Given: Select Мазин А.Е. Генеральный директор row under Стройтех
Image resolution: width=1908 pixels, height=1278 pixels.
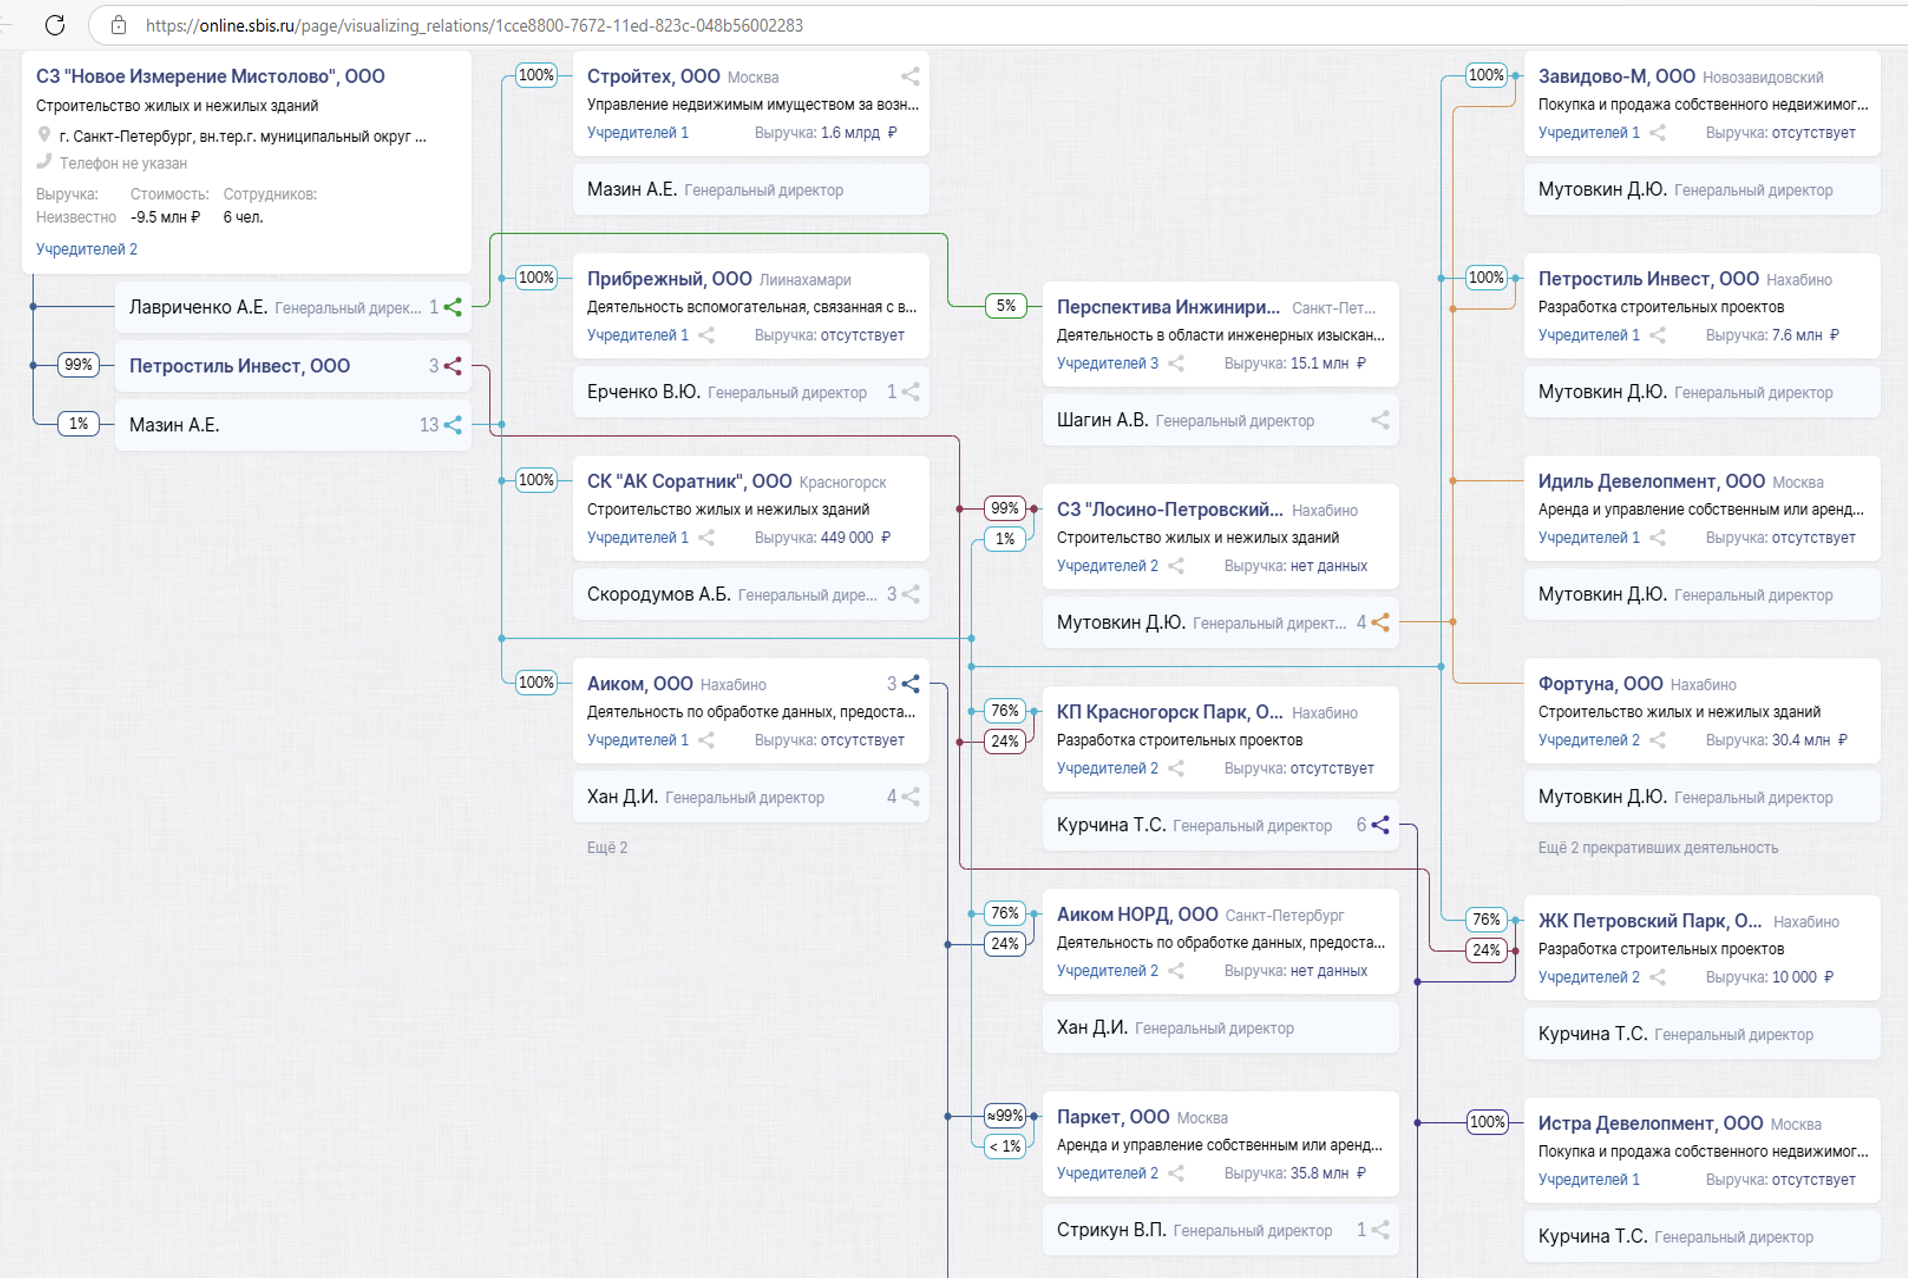Looking at the screenshot, I should coord(751,190).
